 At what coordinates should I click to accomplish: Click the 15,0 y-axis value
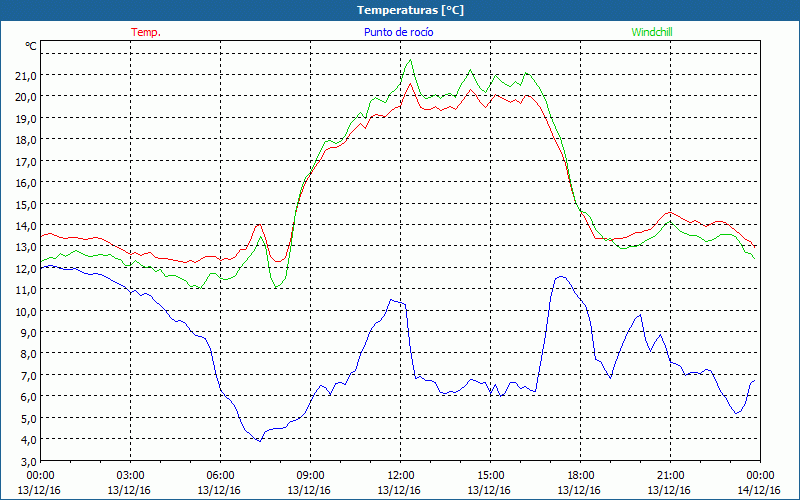(26, 204)
